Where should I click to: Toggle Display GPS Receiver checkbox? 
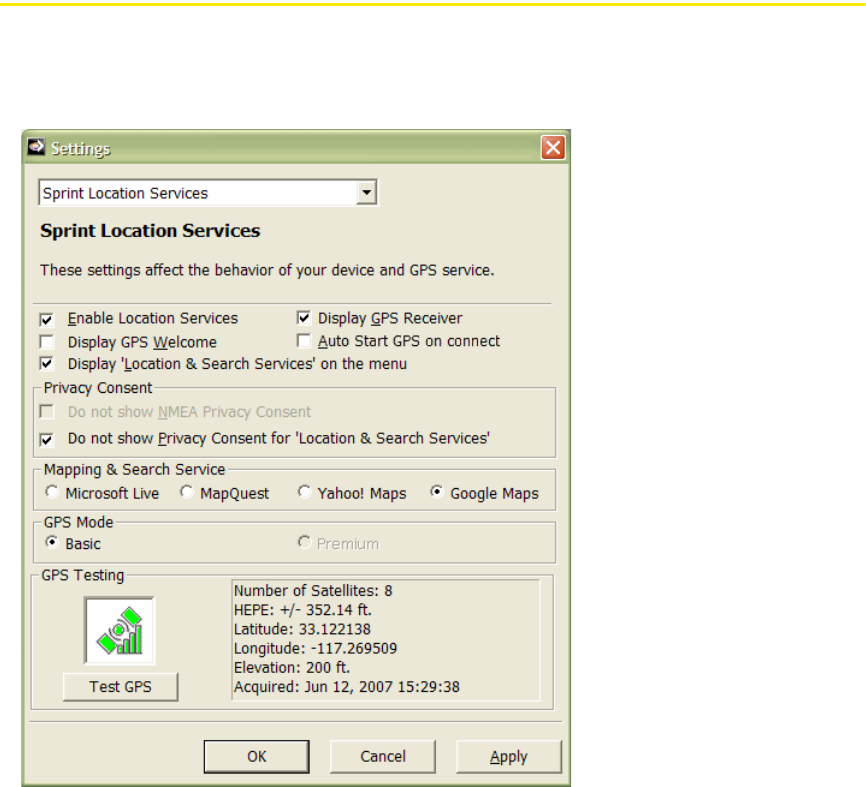[304, 318]
